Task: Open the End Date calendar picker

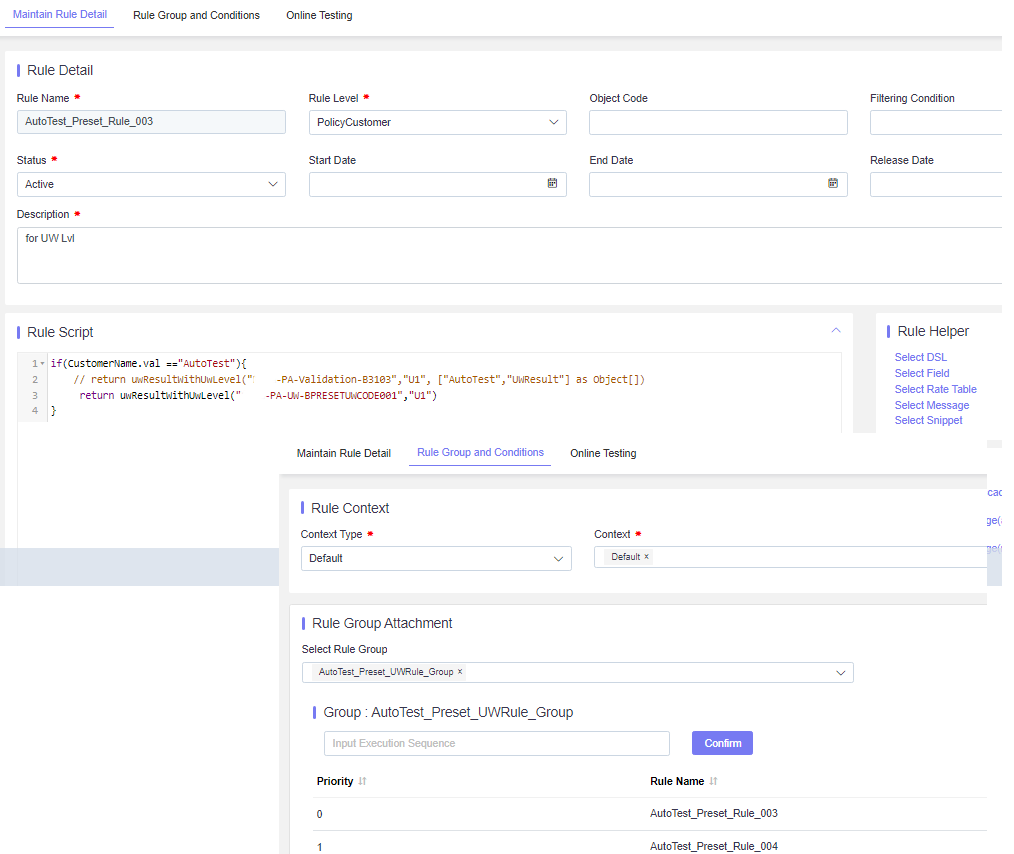Action: (833, 184)
